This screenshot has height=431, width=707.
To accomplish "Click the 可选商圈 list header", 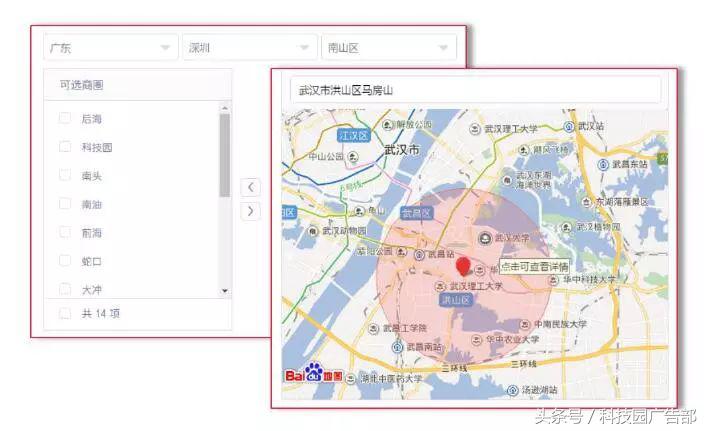I will [x=138, y=85].
